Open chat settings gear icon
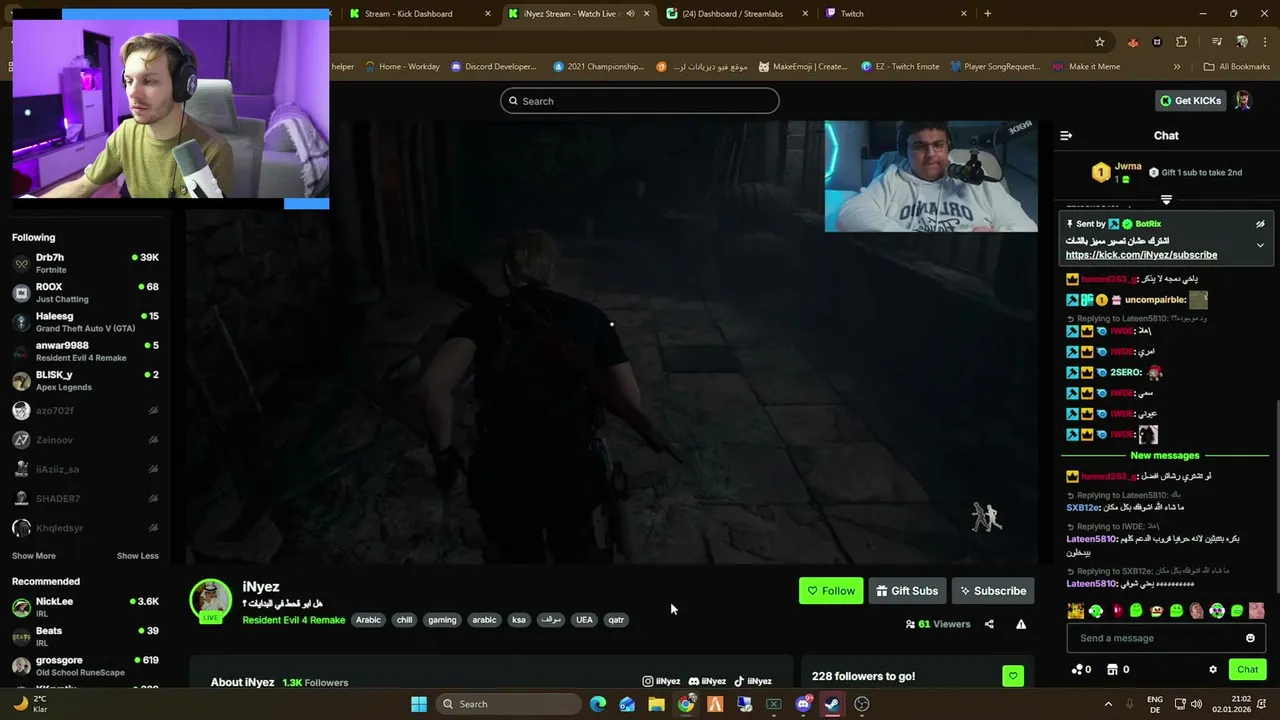This screenshot has height=720, width=1280. click(1213, 670)
